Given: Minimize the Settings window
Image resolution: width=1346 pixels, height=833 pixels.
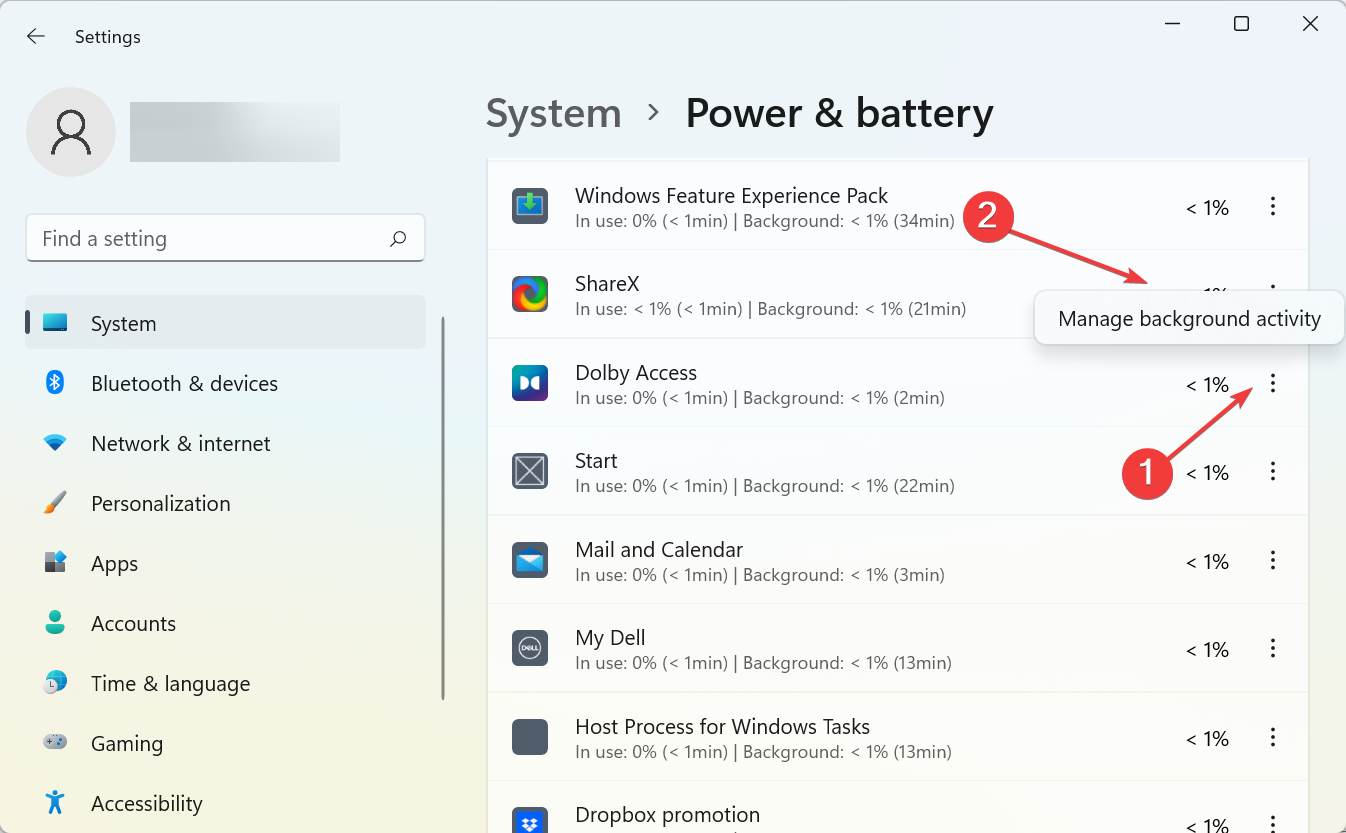Looking at the screenshot, I should click(1172, 24).
